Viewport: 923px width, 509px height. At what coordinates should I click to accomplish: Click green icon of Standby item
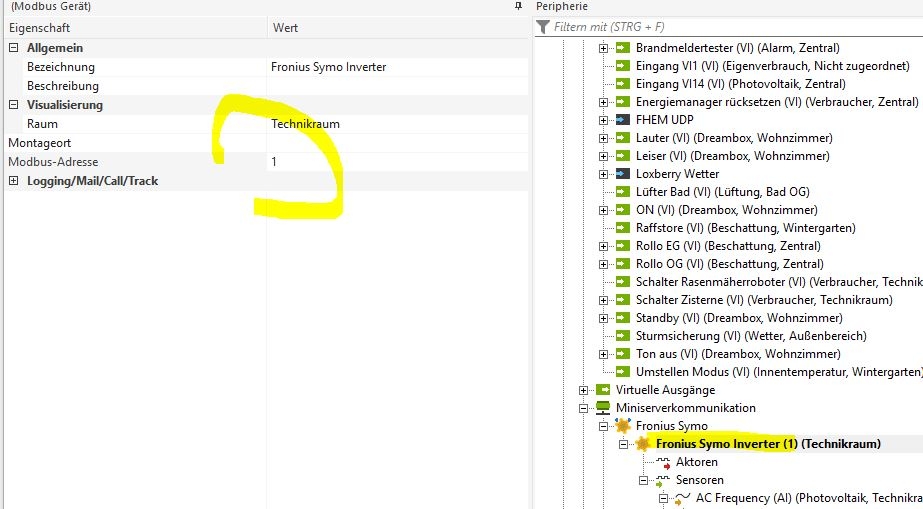623,318
